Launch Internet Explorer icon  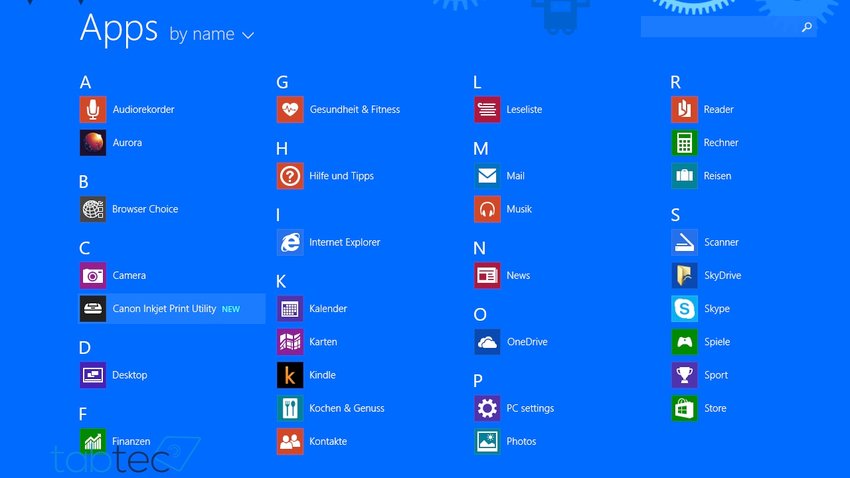click(x=290, y=242)
